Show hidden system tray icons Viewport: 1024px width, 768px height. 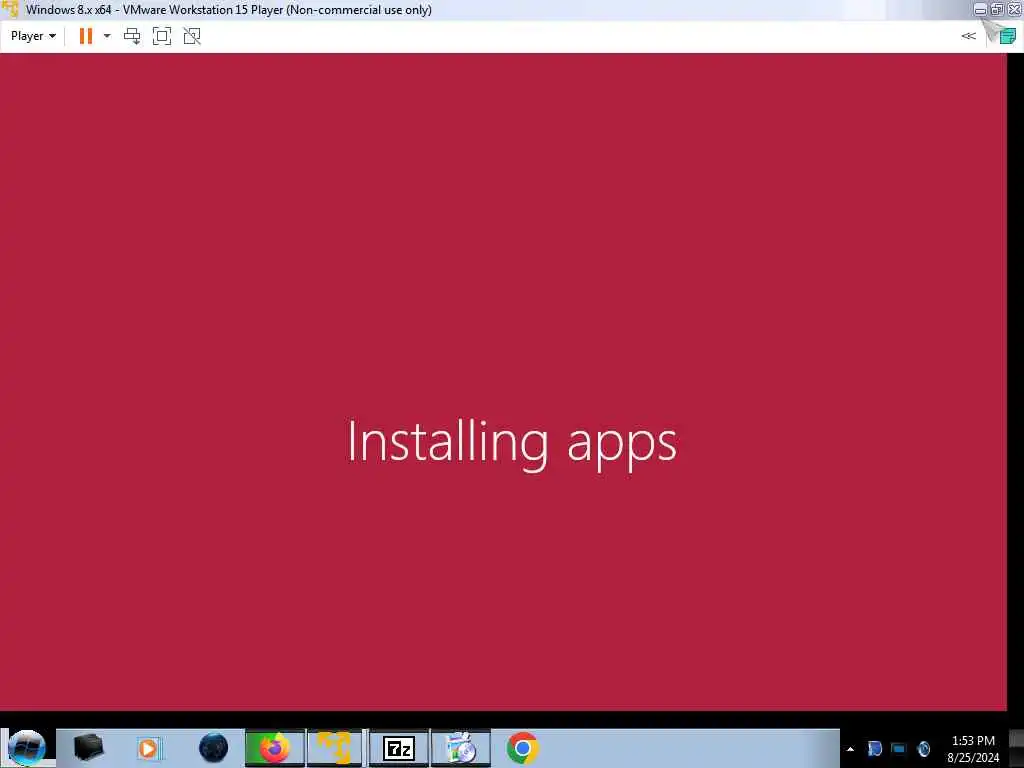(850, 749)
